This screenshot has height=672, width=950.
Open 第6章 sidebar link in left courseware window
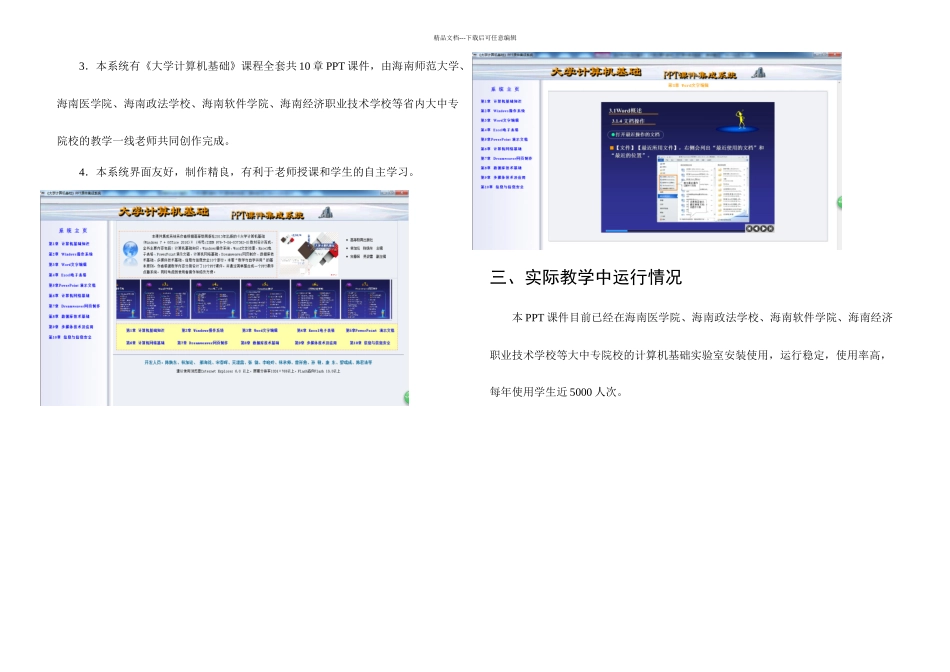point(68,296)
